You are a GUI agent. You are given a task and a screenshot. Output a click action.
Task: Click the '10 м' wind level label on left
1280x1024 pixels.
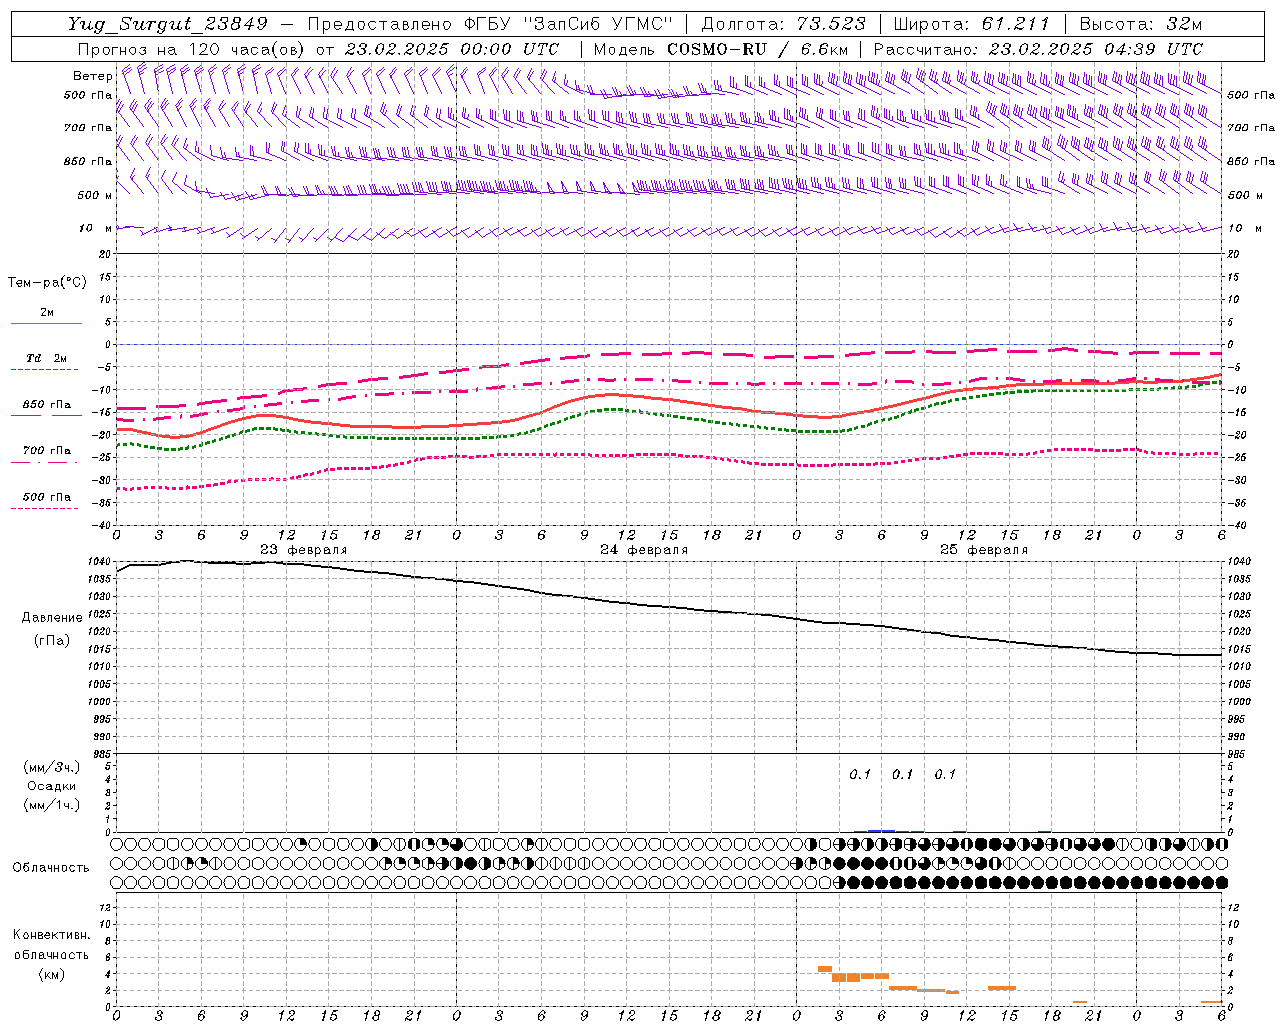95,228
